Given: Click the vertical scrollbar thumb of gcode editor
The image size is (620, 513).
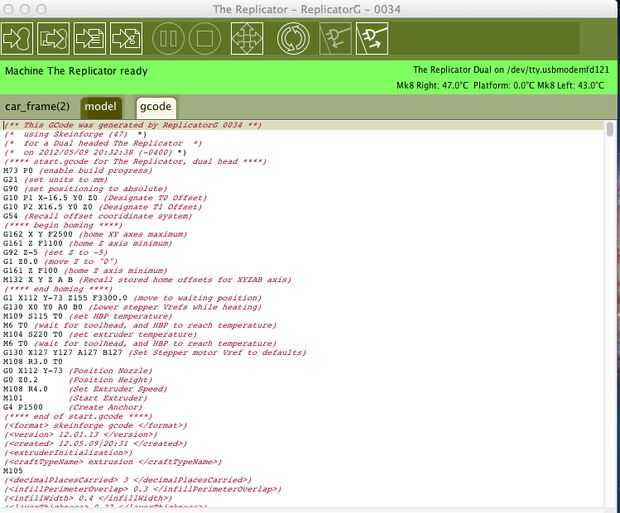Looking at the screenshot, I should [x=610, y=129].
